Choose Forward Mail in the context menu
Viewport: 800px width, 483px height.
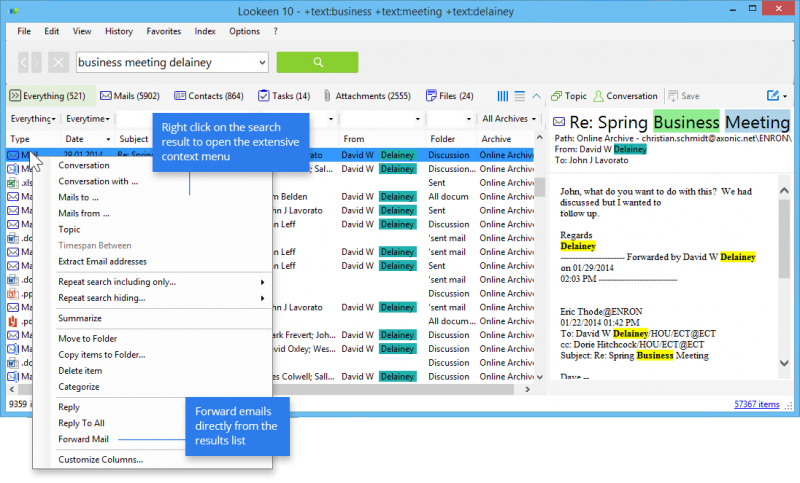(x=84, y=439)
